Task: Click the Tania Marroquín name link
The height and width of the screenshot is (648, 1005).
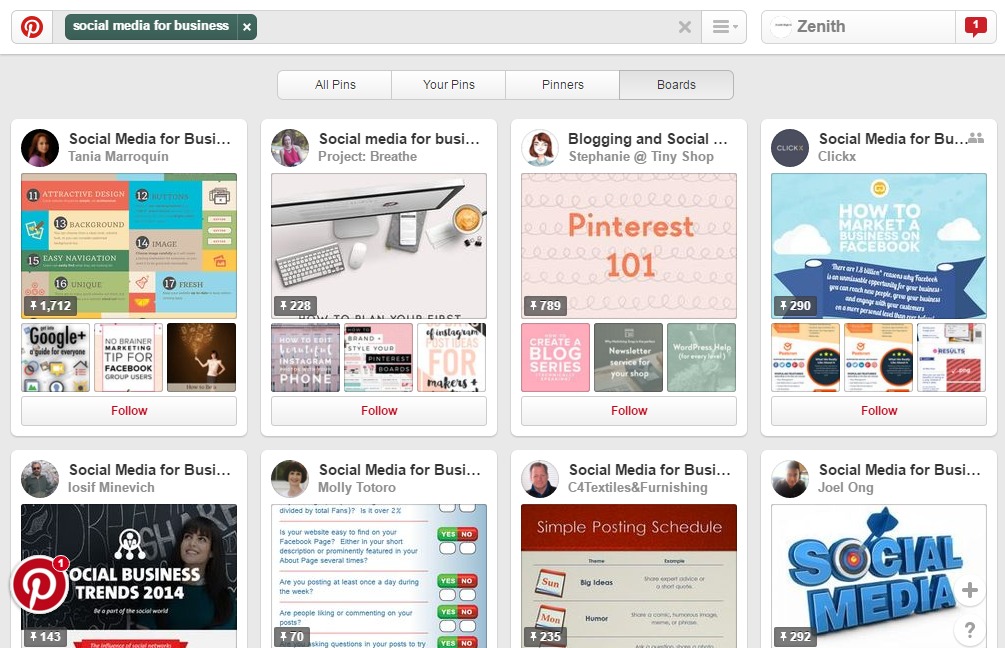Action: click(x=119, y=157)
